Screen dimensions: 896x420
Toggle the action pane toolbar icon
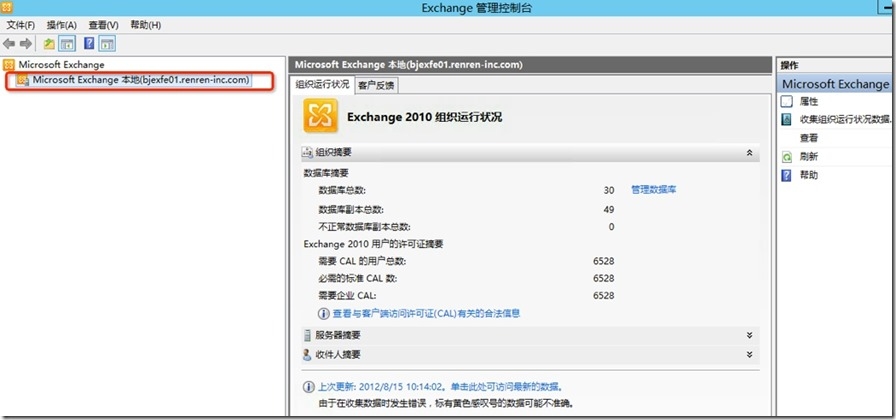pos(107,44)
